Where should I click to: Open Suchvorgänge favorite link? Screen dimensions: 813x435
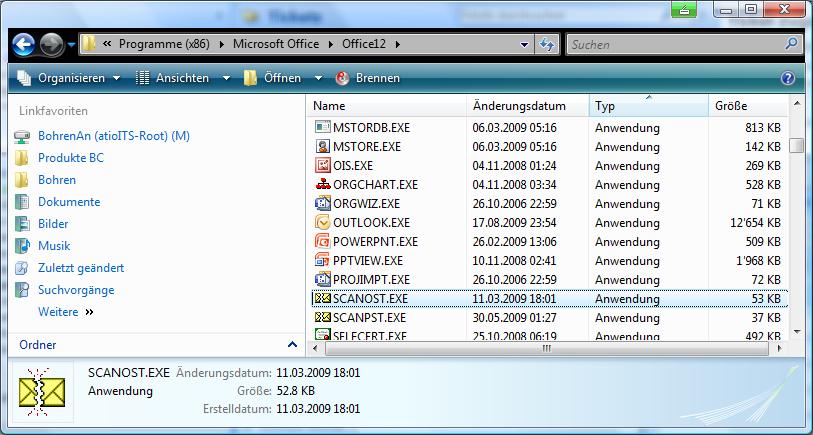76,290
